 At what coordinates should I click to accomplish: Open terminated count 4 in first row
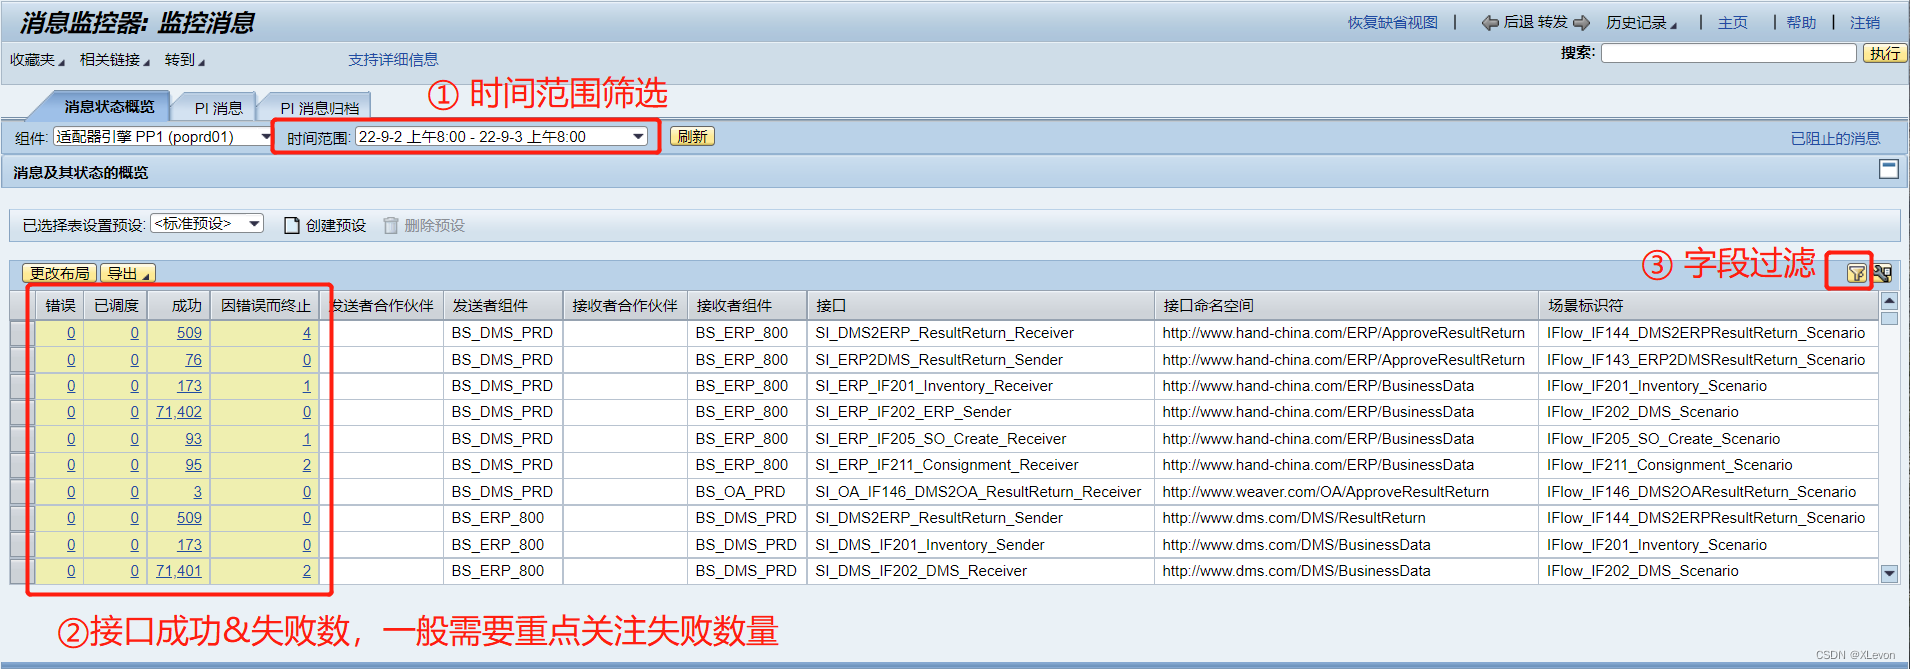[x=307, y=333]
